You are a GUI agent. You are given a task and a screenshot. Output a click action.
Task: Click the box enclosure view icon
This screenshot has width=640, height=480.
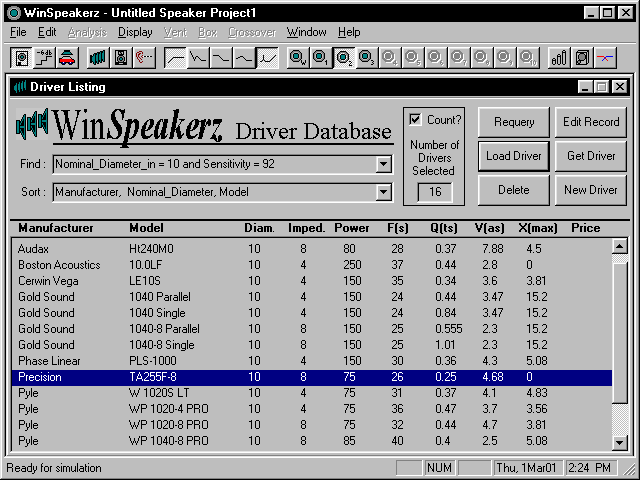[582, 58]
